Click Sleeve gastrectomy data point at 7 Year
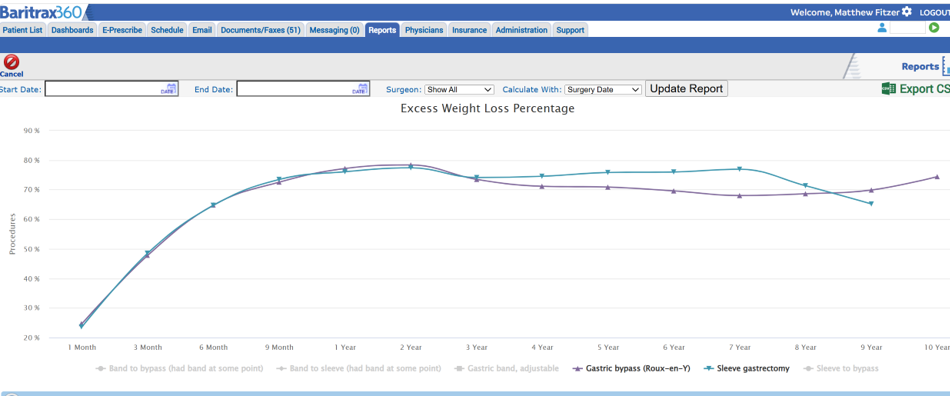Image resolution: width=950 pixels, height=396 pixels. 739,169
